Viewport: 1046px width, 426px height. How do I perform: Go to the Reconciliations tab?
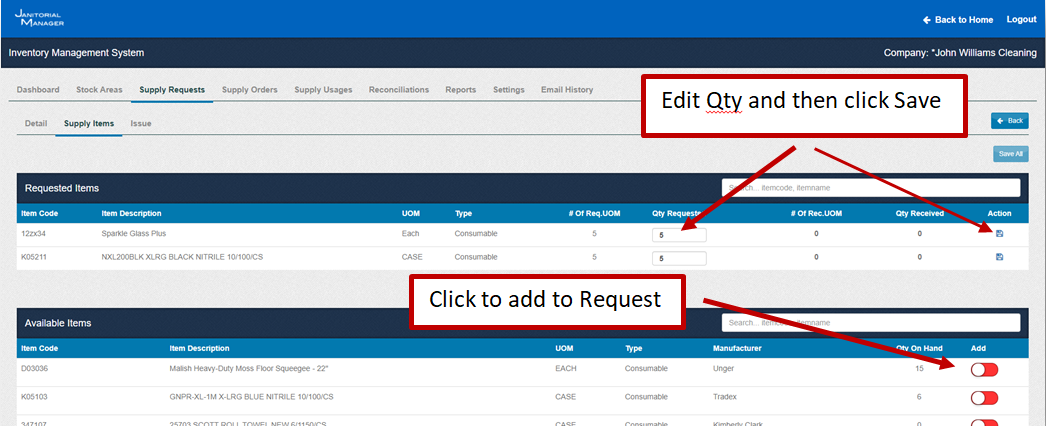(x=398, y=90)
